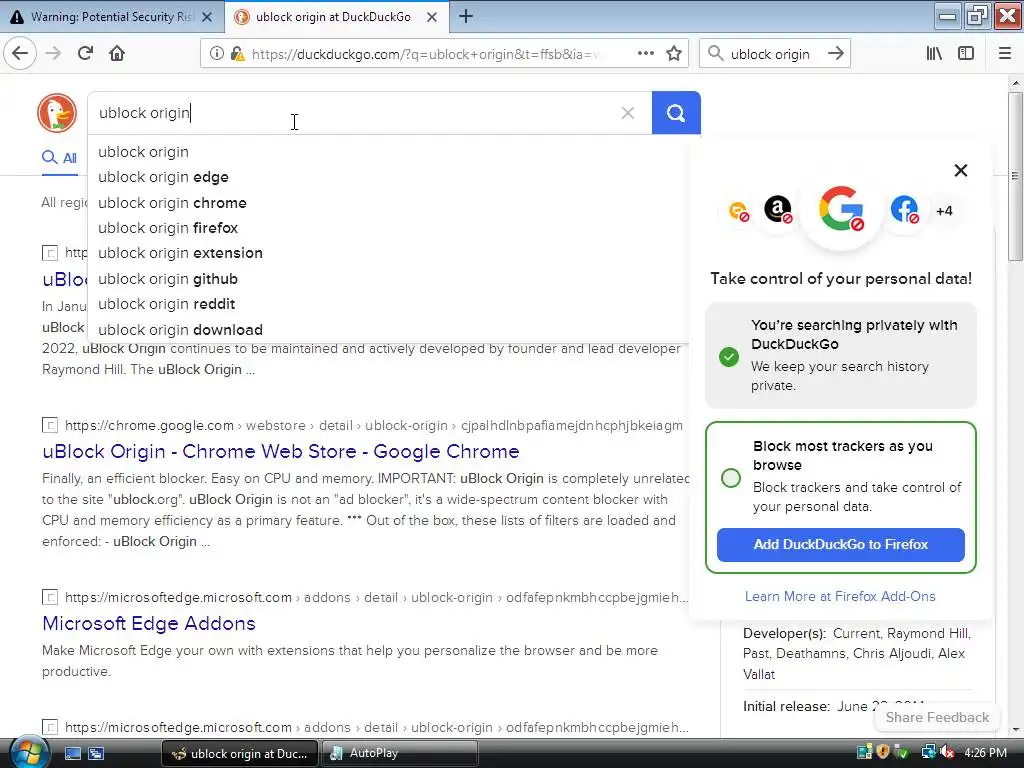Click the chrome.google.com result URL
Viewport: 1024px width, 768px height.
[374, 426]
